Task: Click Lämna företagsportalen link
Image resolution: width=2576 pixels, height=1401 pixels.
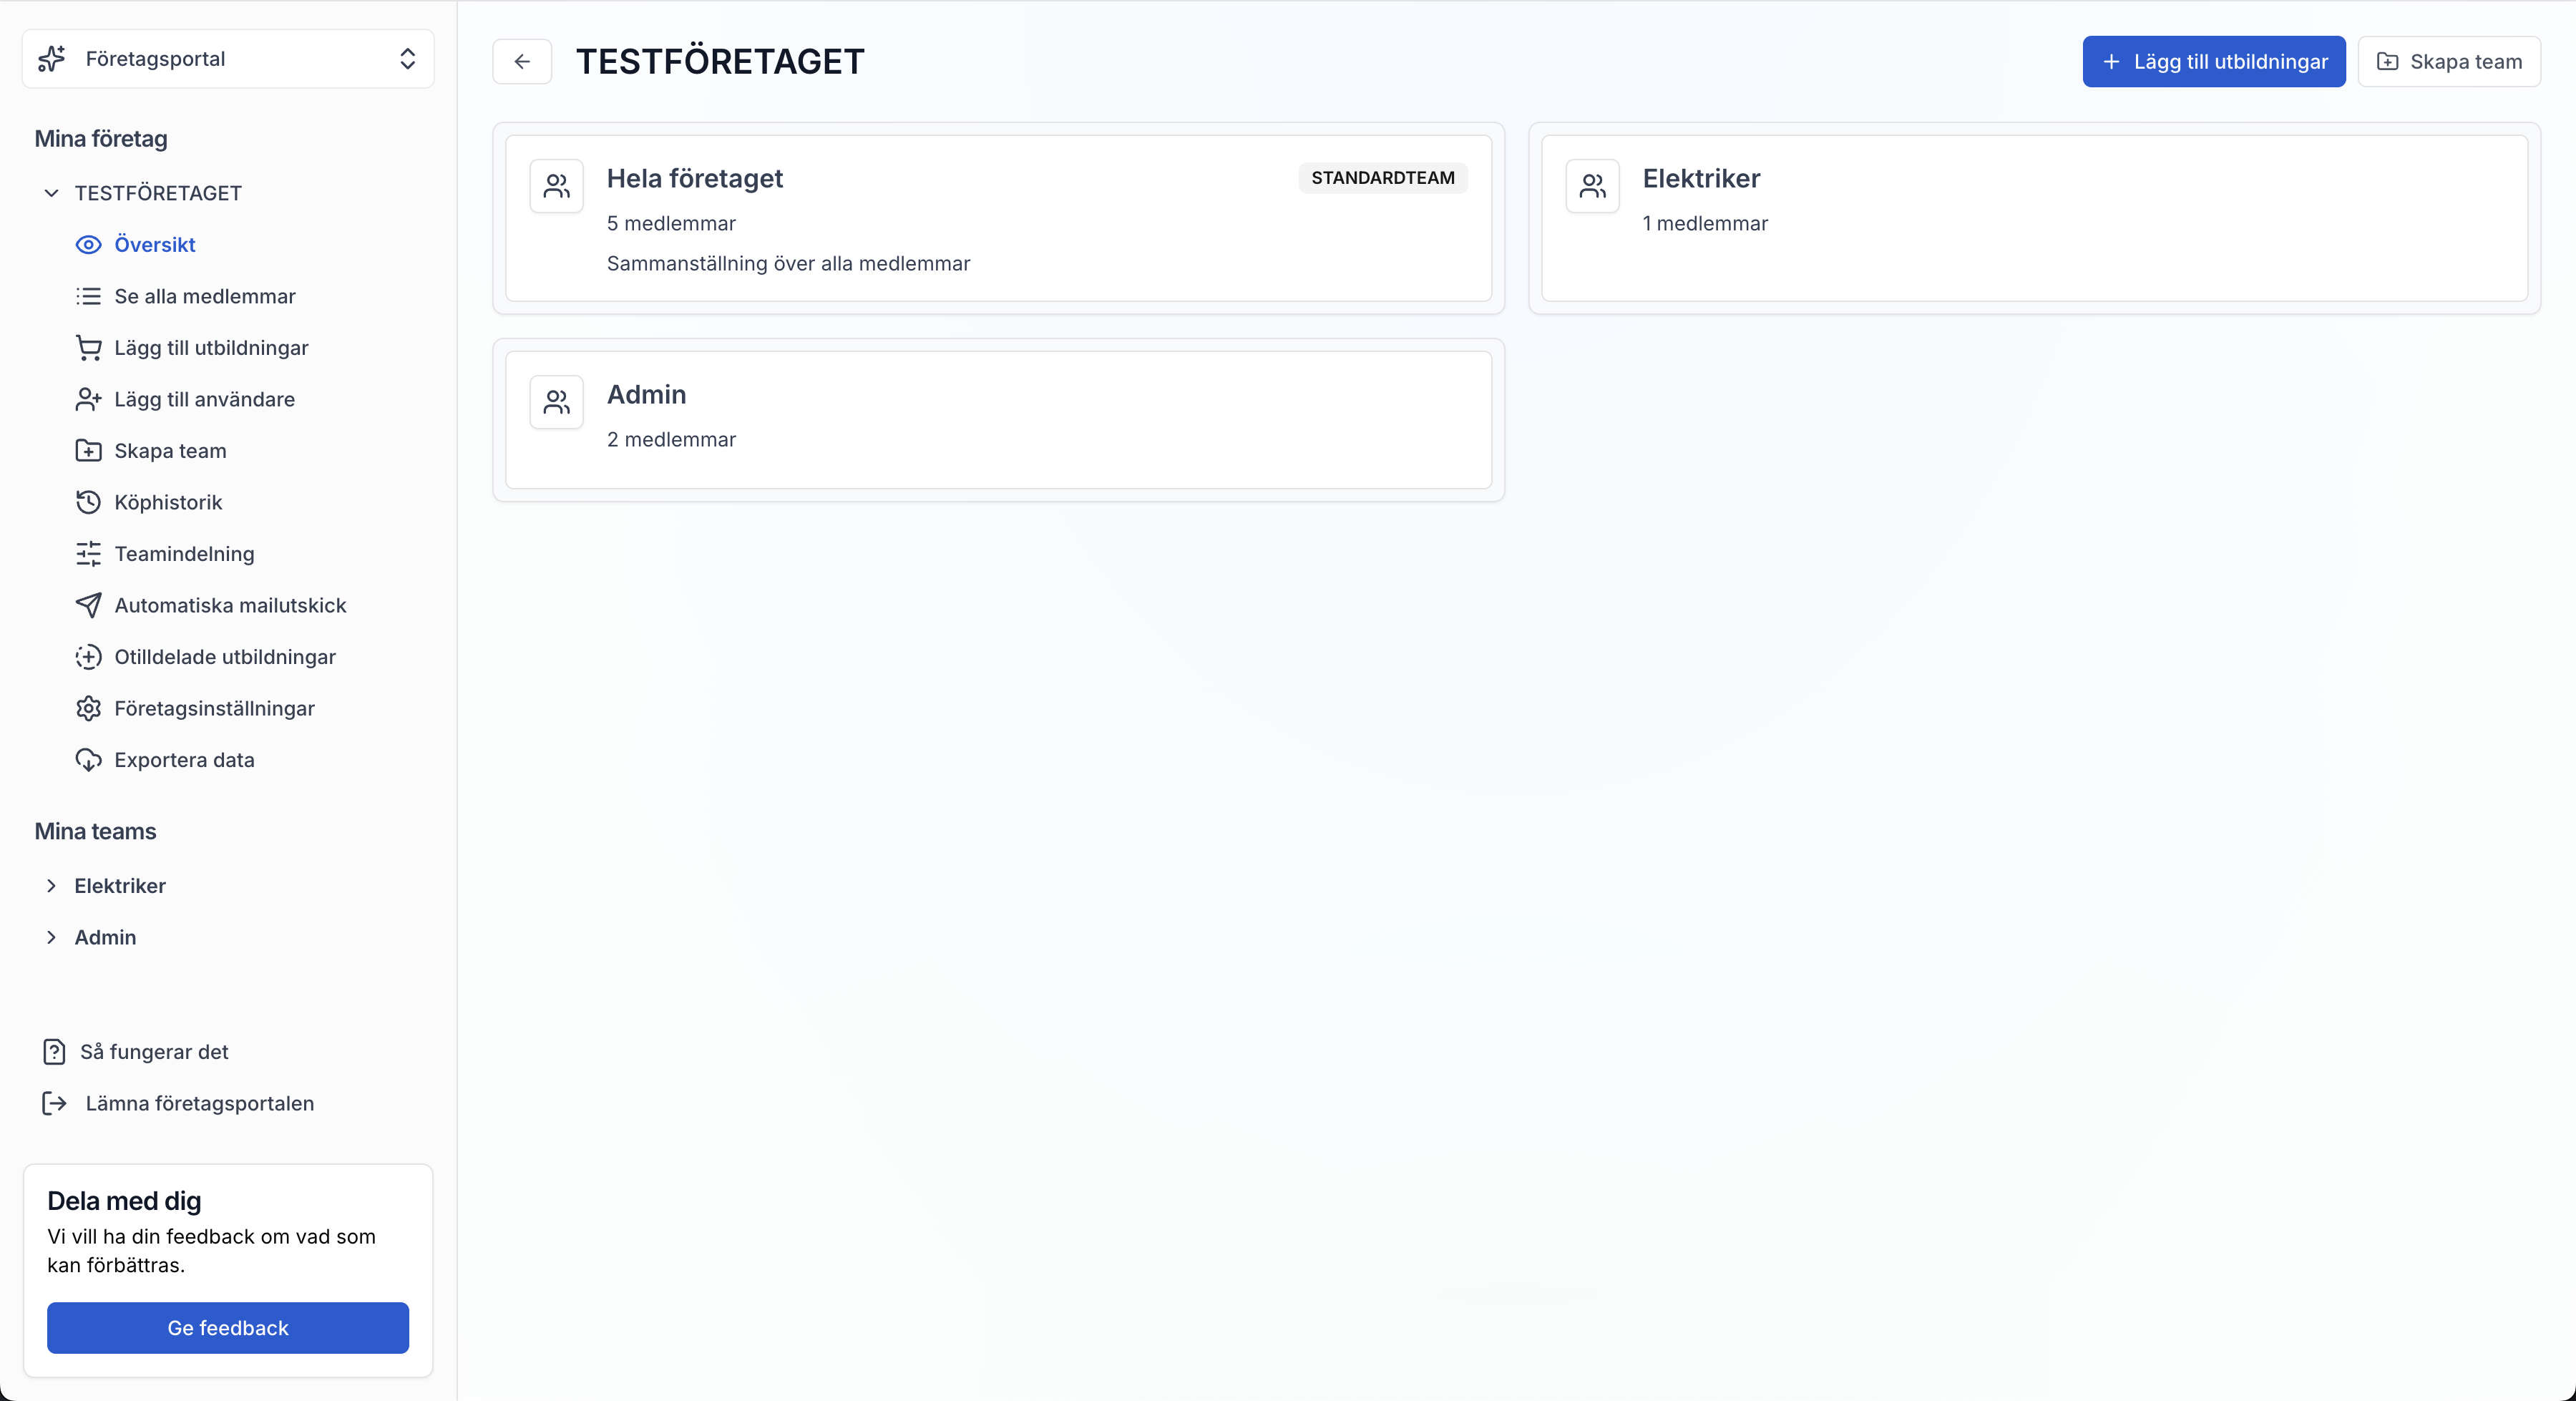Action: pyautogui.click(x=199, y=1104)
